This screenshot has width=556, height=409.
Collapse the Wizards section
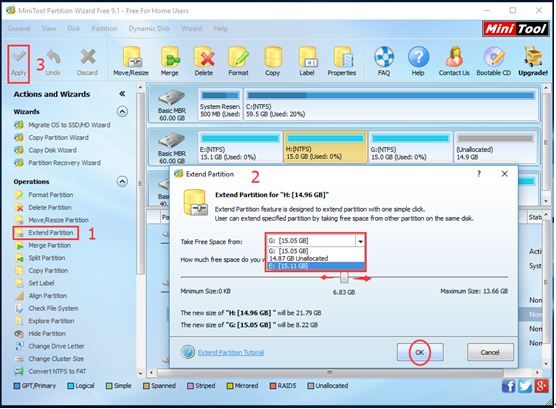122,111
